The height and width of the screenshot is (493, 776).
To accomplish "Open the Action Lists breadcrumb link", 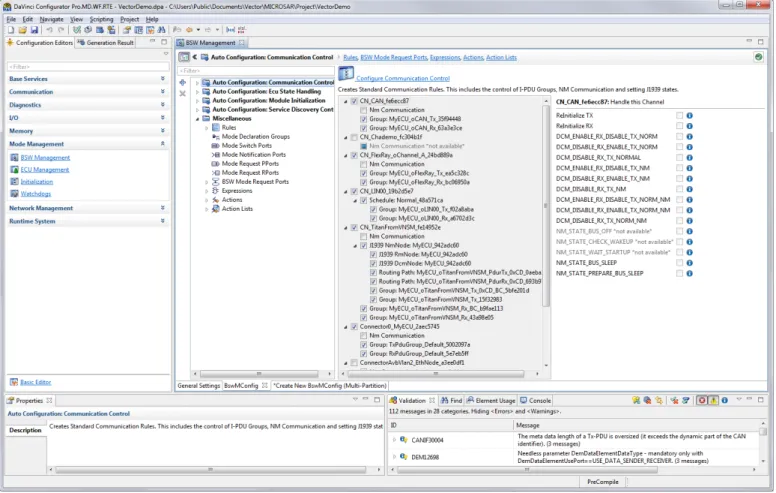I will point(501,57).
